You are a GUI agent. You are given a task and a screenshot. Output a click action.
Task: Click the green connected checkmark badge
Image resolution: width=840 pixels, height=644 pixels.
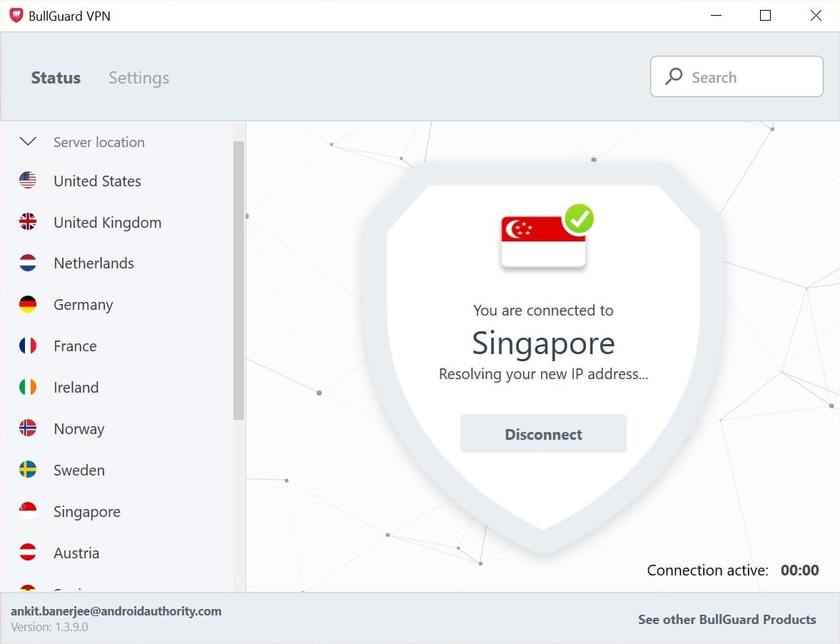pos(579,219)
